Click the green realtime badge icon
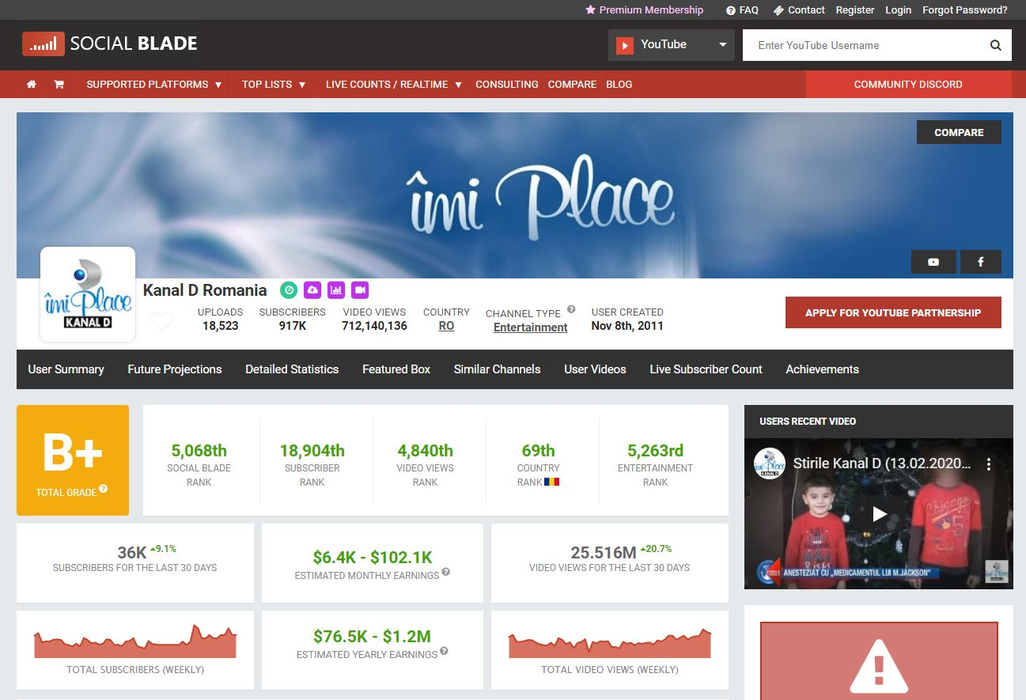 point(289,290)
